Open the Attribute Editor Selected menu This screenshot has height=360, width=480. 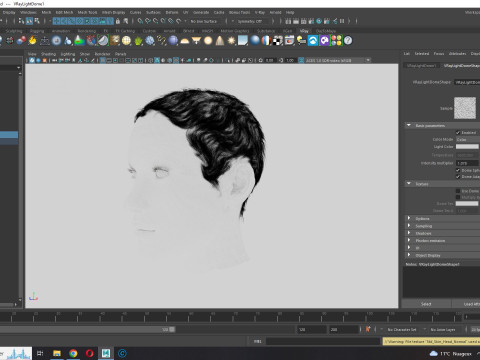pyautogui.click(x=422, y=53)
